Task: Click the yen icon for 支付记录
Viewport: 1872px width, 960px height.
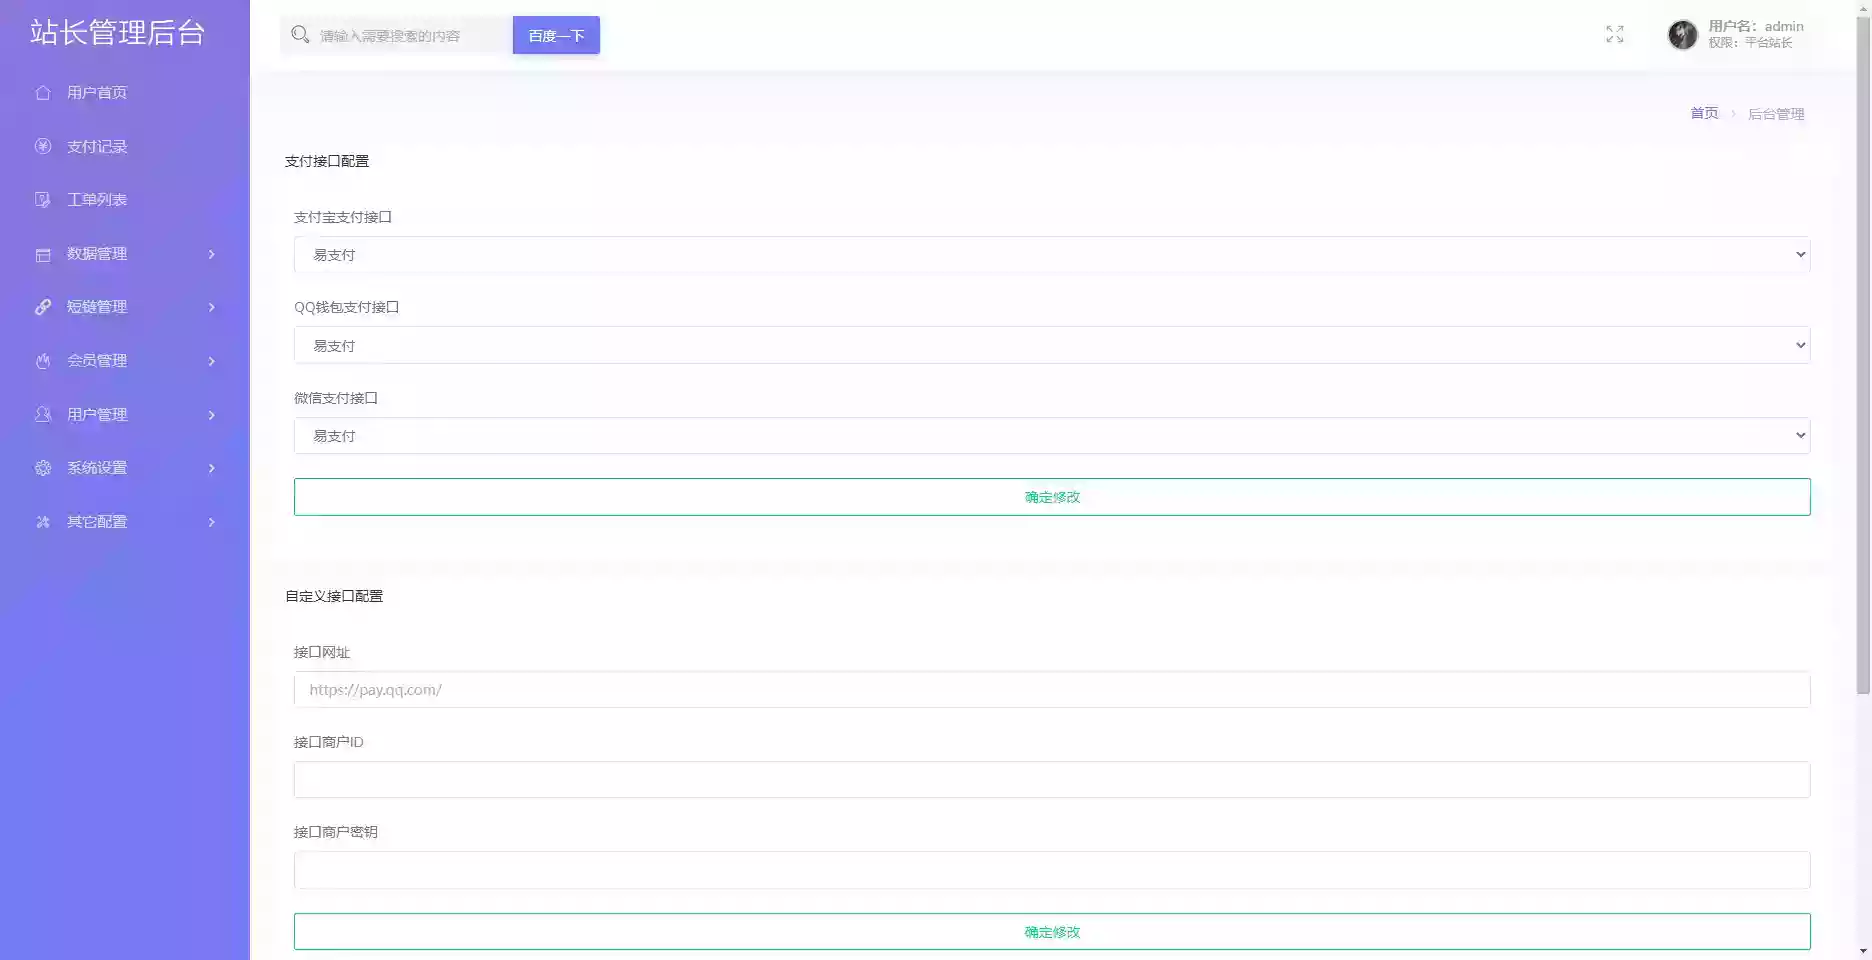Action: (43, 146)
